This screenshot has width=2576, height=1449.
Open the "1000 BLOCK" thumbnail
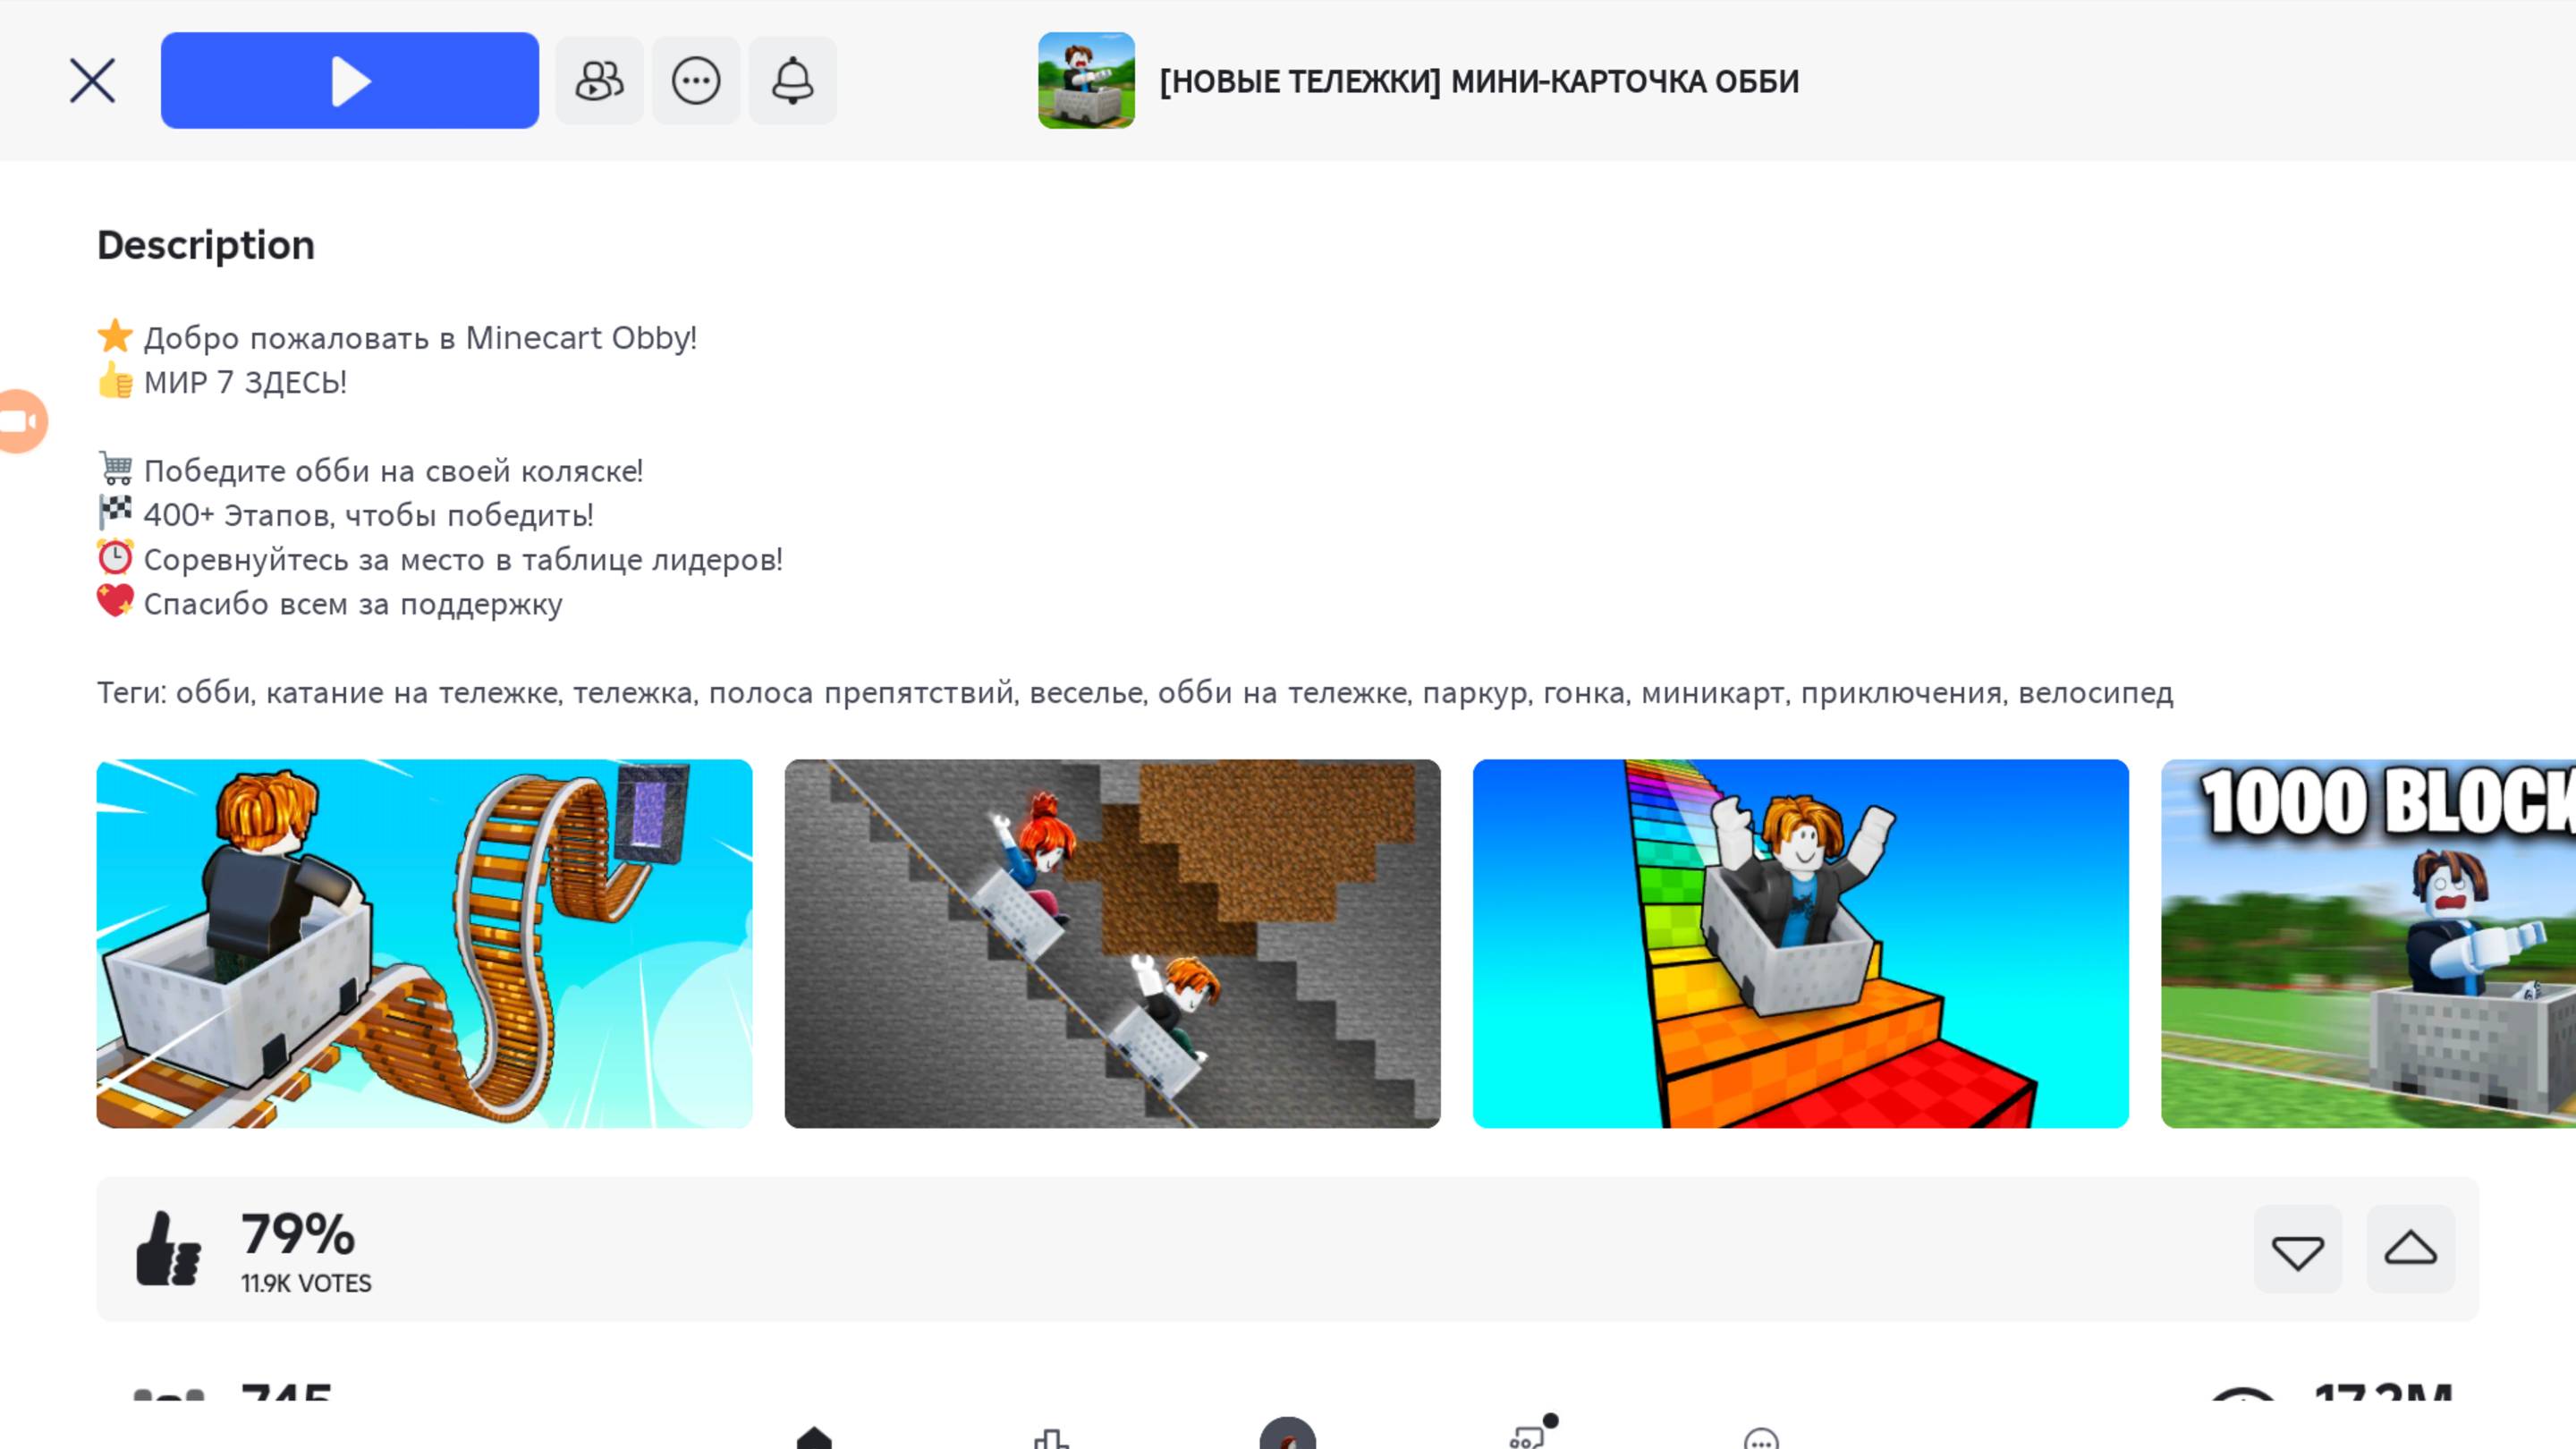coord(2368,943)
